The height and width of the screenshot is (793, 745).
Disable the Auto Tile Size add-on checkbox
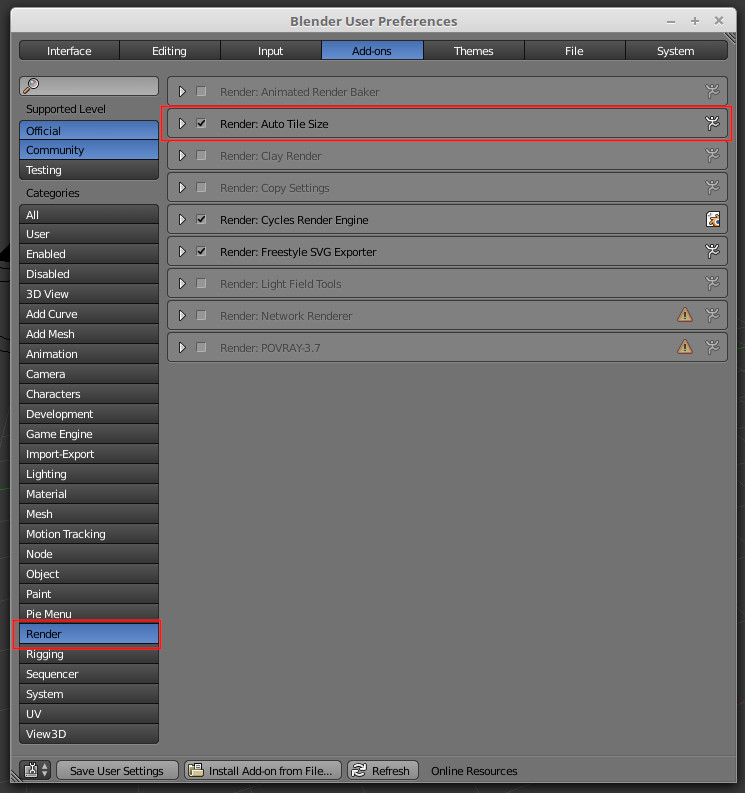[201, 123]
